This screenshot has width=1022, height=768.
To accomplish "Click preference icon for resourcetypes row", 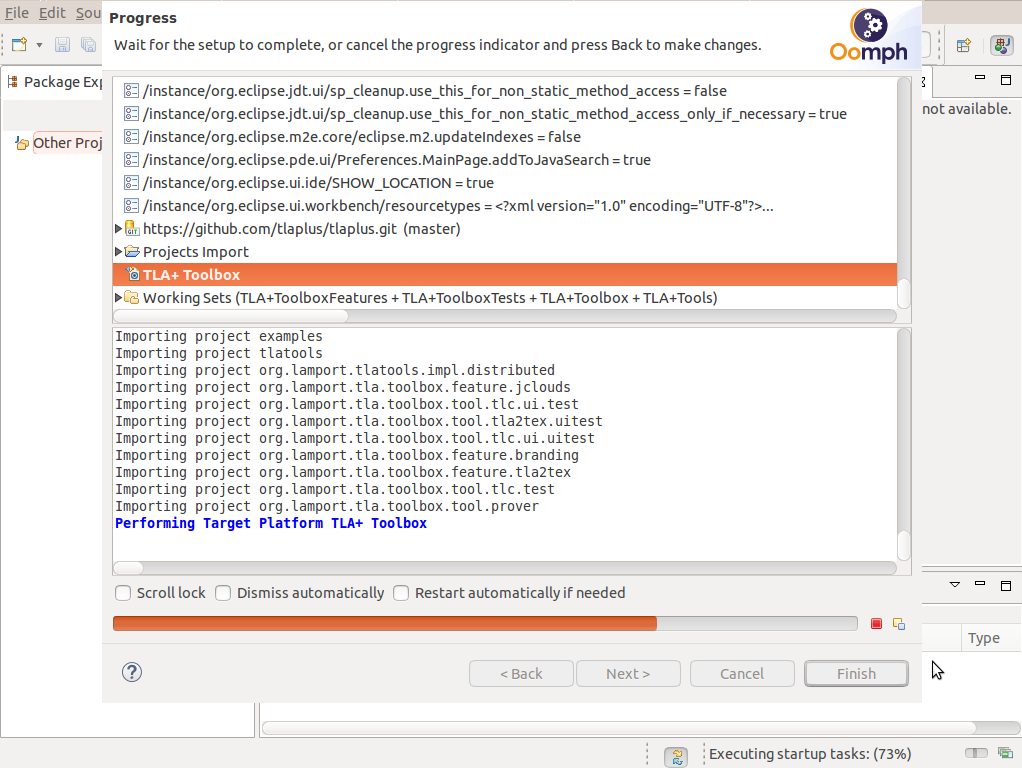I will pyautogui.click(x=131, y=206).
